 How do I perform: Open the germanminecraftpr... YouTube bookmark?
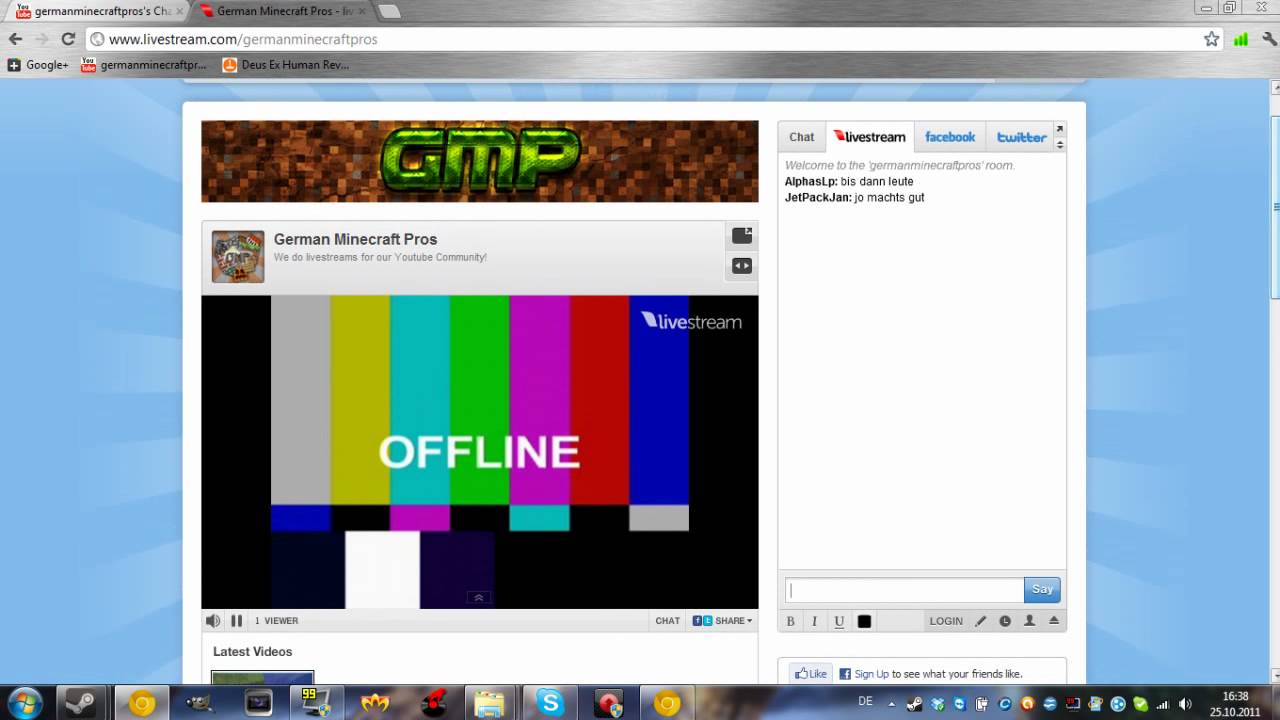[x=144, y=65]
